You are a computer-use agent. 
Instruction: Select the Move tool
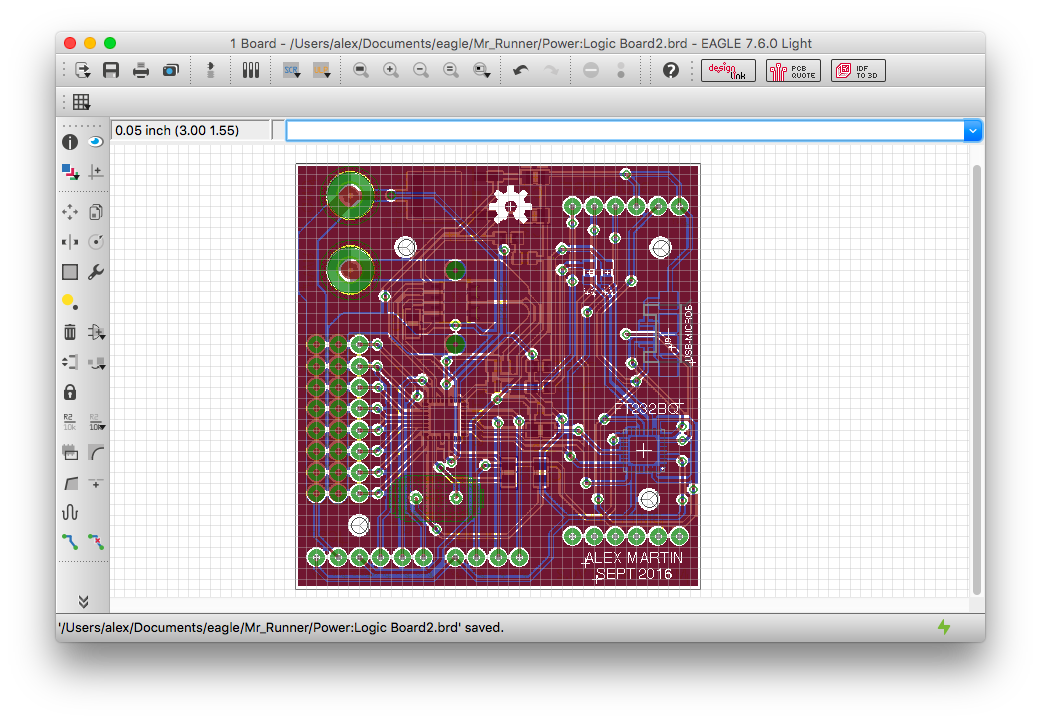tap(70, 212)
